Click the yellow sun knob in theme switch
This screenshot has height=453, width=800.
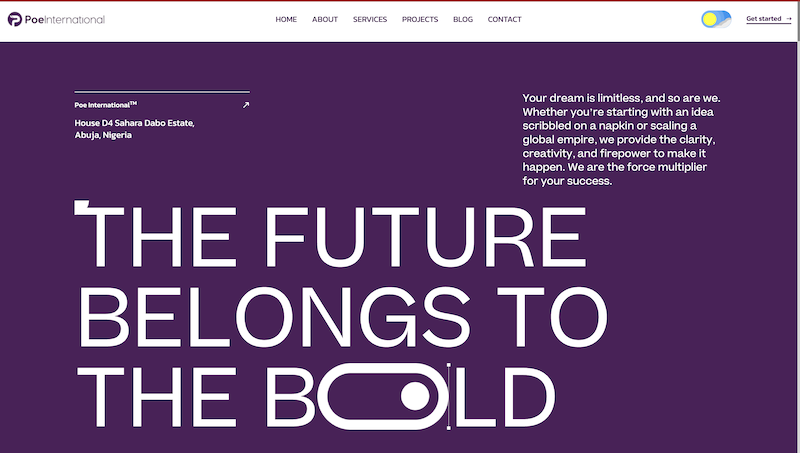[x=710, y=19]
